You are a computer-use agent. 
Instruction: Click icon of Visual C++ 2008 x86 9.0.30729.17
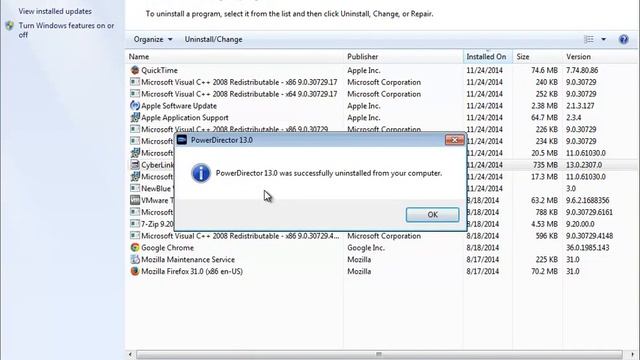point(135,82)
